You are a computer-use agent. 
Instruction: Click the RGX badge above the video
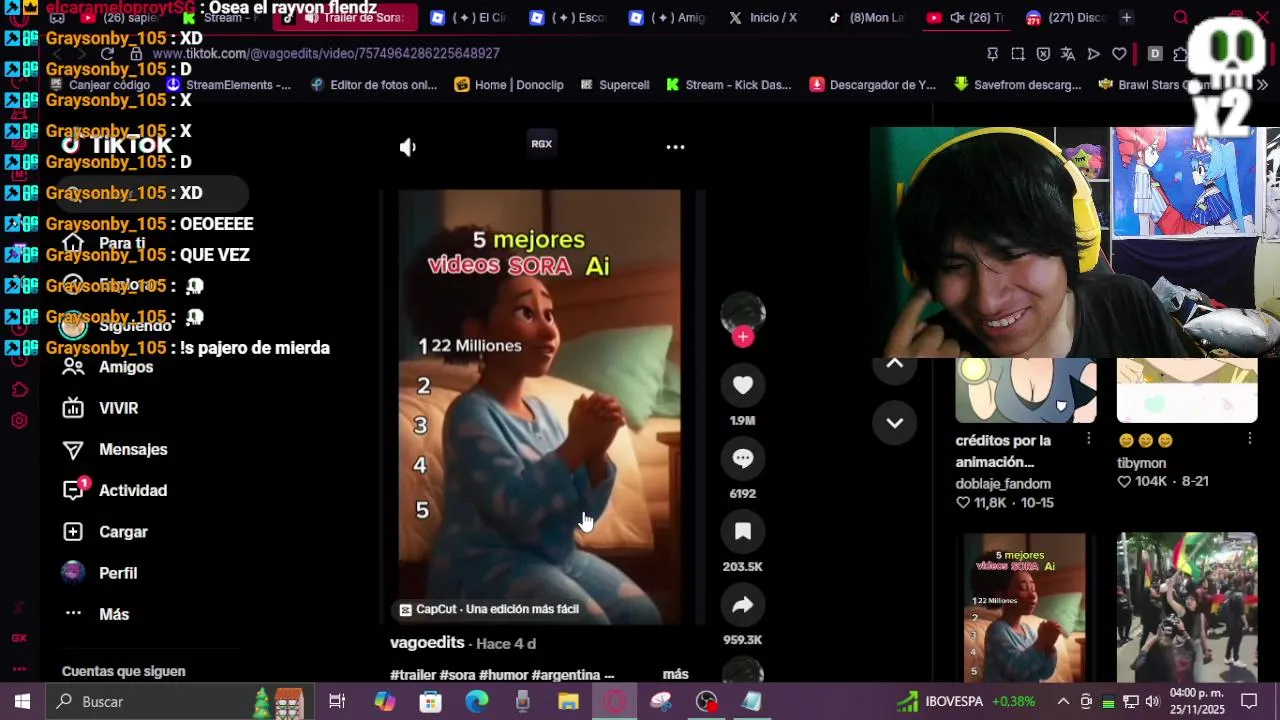pyautogui.click(x=541, y=144)
